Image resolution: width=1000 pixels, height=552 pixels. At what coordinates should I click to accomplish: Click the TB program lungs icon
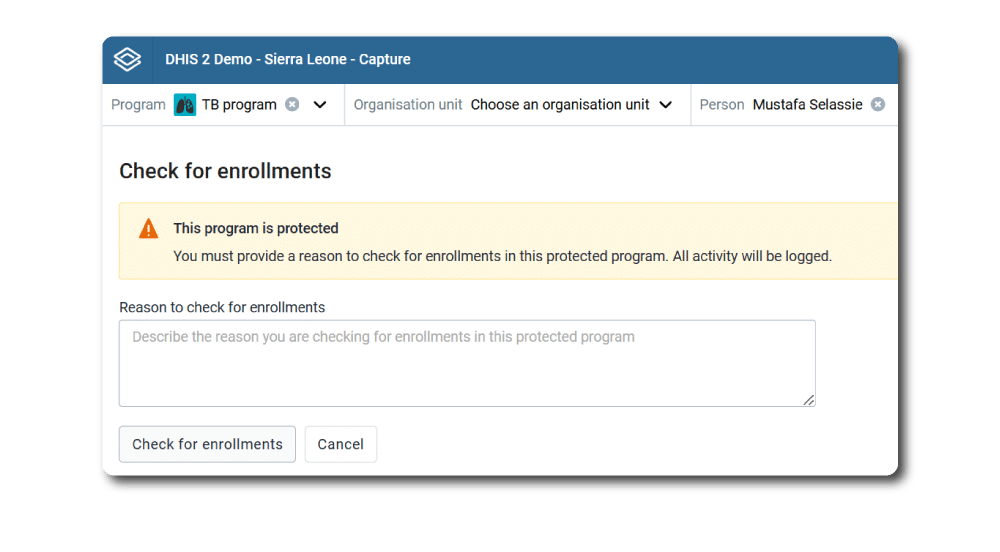tap(185, 105)
